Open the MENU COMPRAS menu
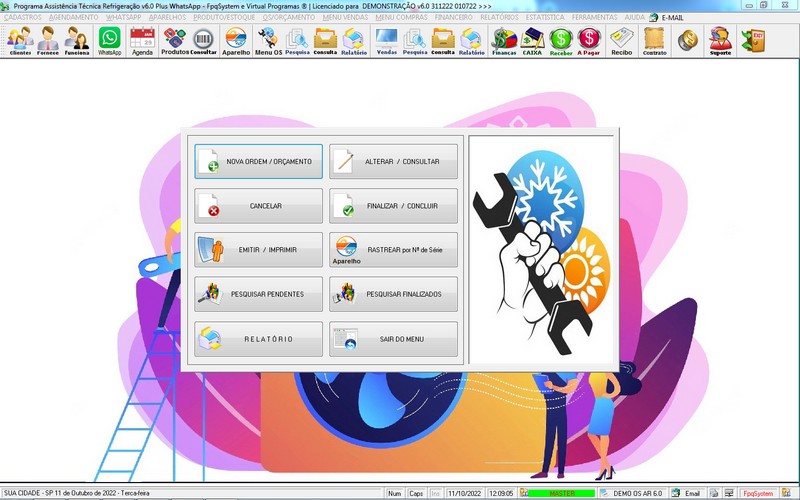Viewport: 800px width, 500px height. (x=402, y=17)
